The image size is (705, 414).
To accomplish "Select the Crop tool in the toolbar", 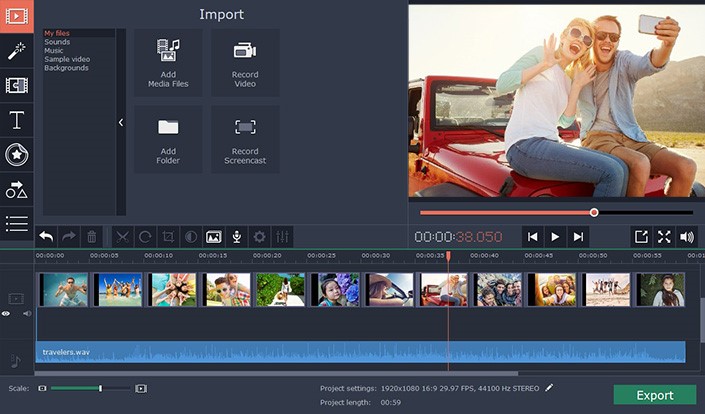I will 168,237.
